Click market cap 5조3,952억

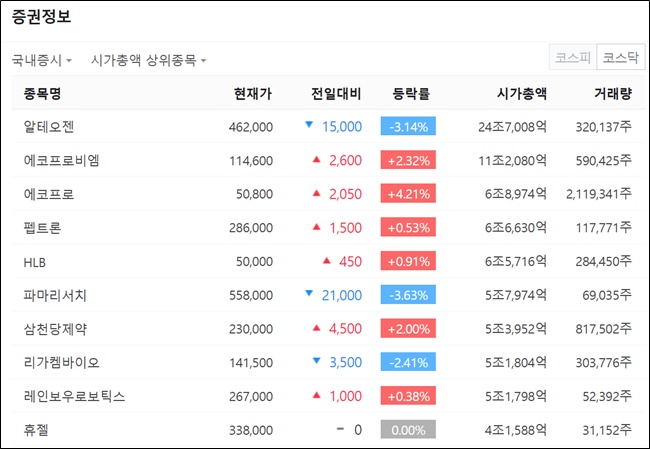[516, 329]
